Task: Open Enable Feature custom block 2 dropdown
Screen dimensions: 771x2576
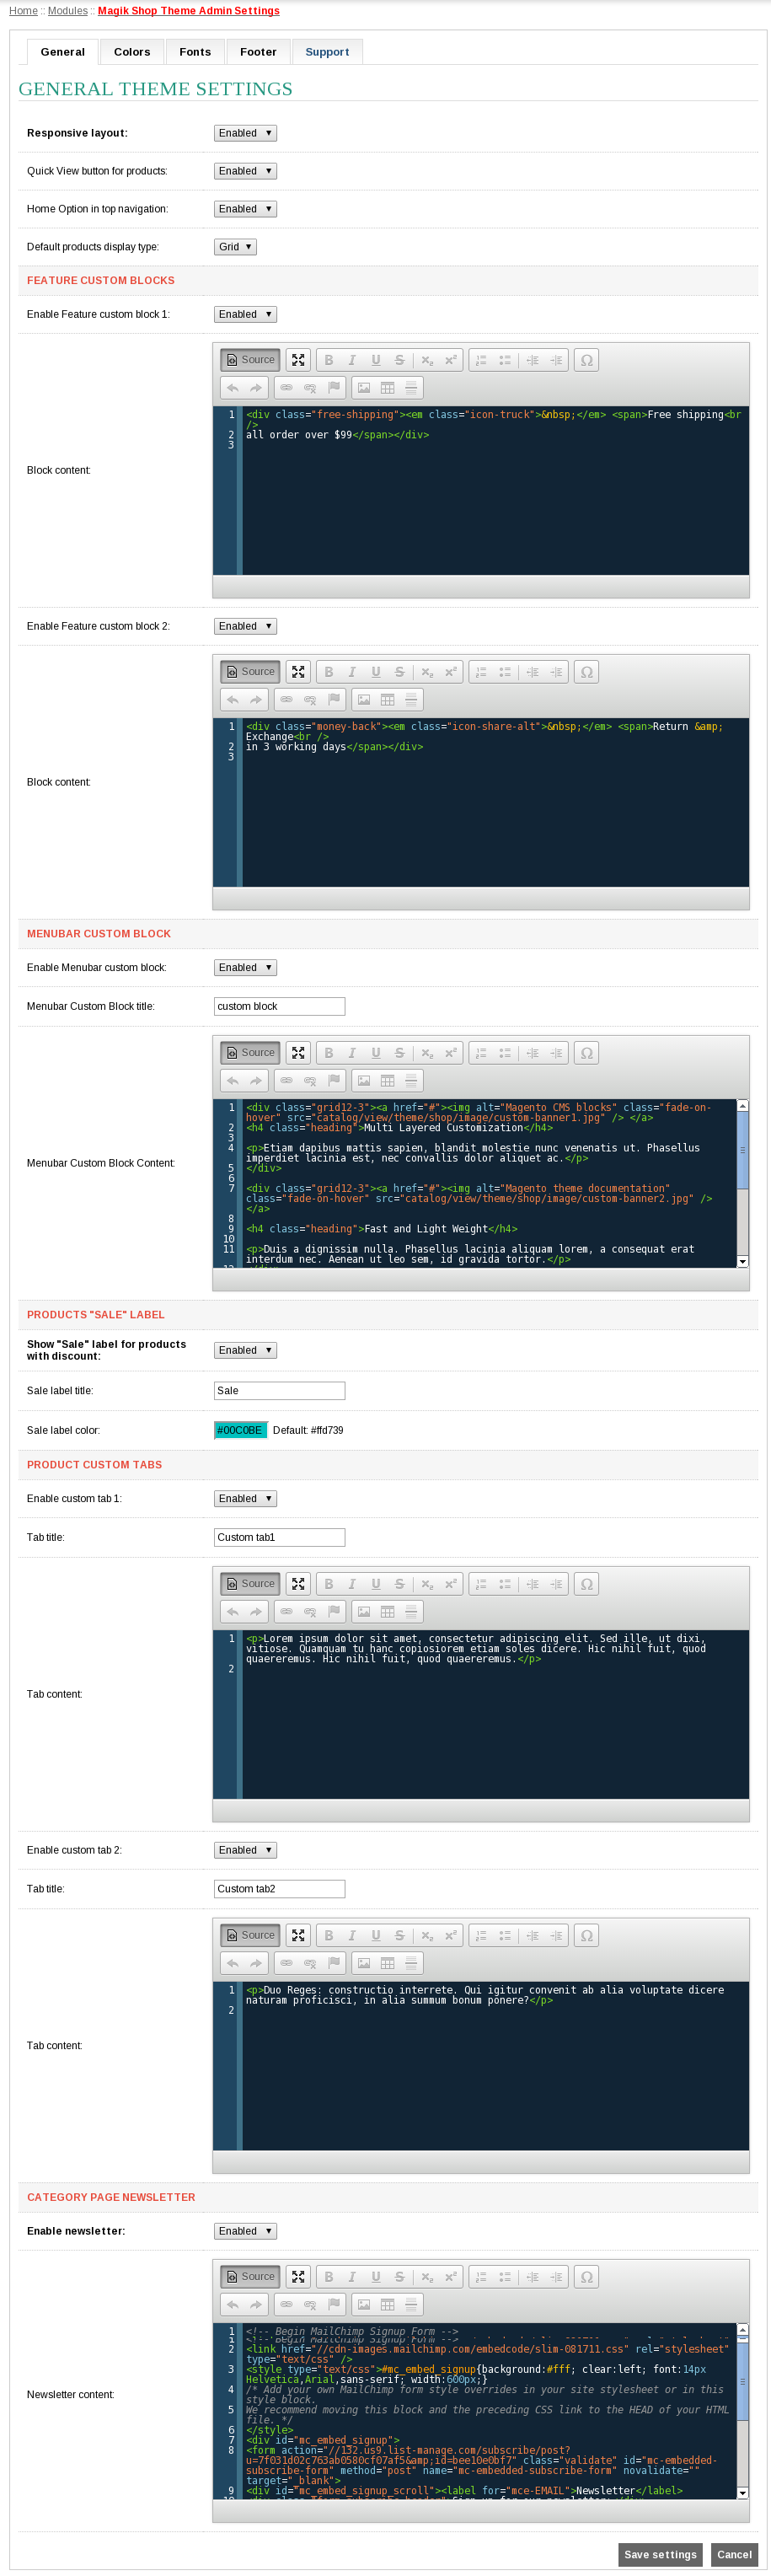Action: coord(245,626)
